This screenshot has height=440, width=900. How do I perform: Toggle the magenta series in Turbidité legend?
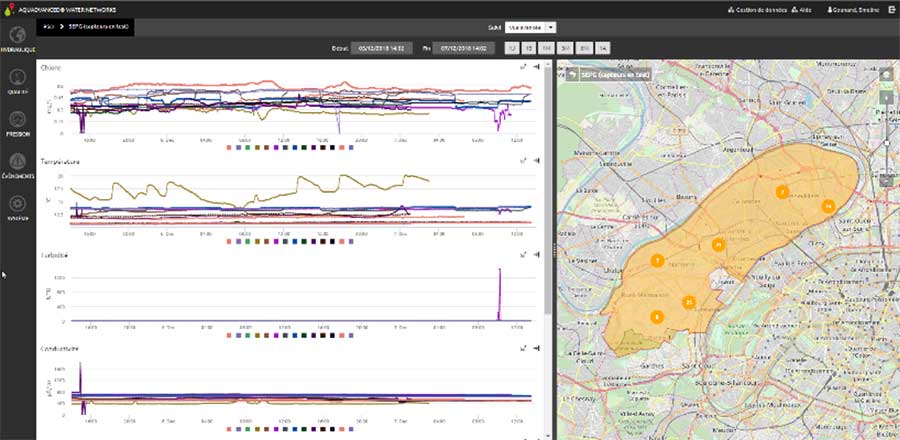(276, 335)
